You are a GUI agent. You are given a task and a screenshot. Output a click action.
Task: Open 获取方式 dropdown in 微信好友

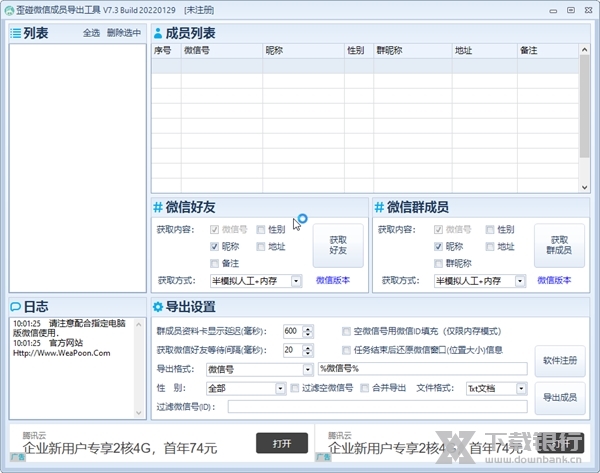pos(296,281)
